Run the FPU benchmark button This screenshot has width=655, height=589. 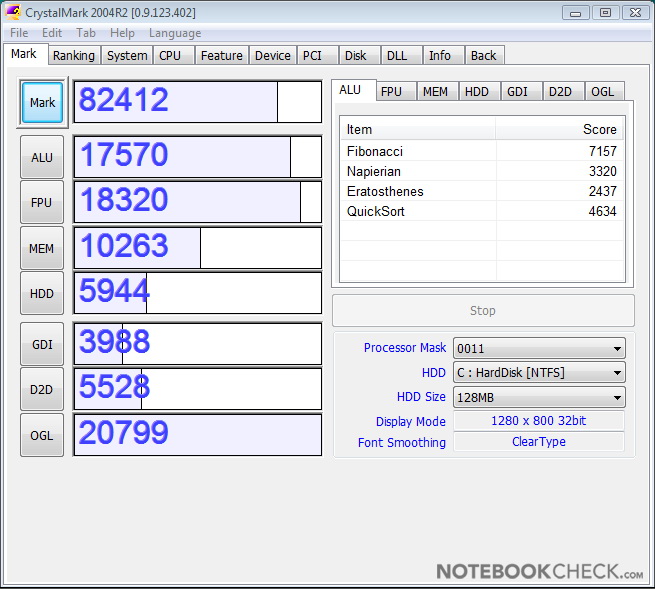(x=42, y=202)
